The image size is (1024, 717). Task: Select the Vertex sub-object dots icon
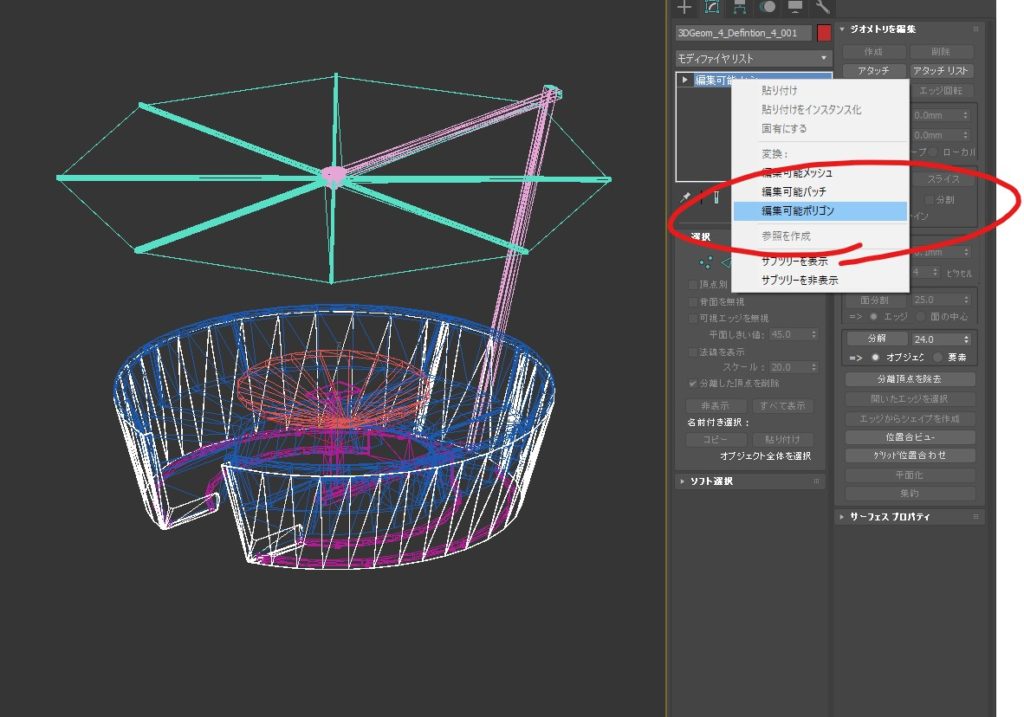pyautogui.click(x=707, y=261)
